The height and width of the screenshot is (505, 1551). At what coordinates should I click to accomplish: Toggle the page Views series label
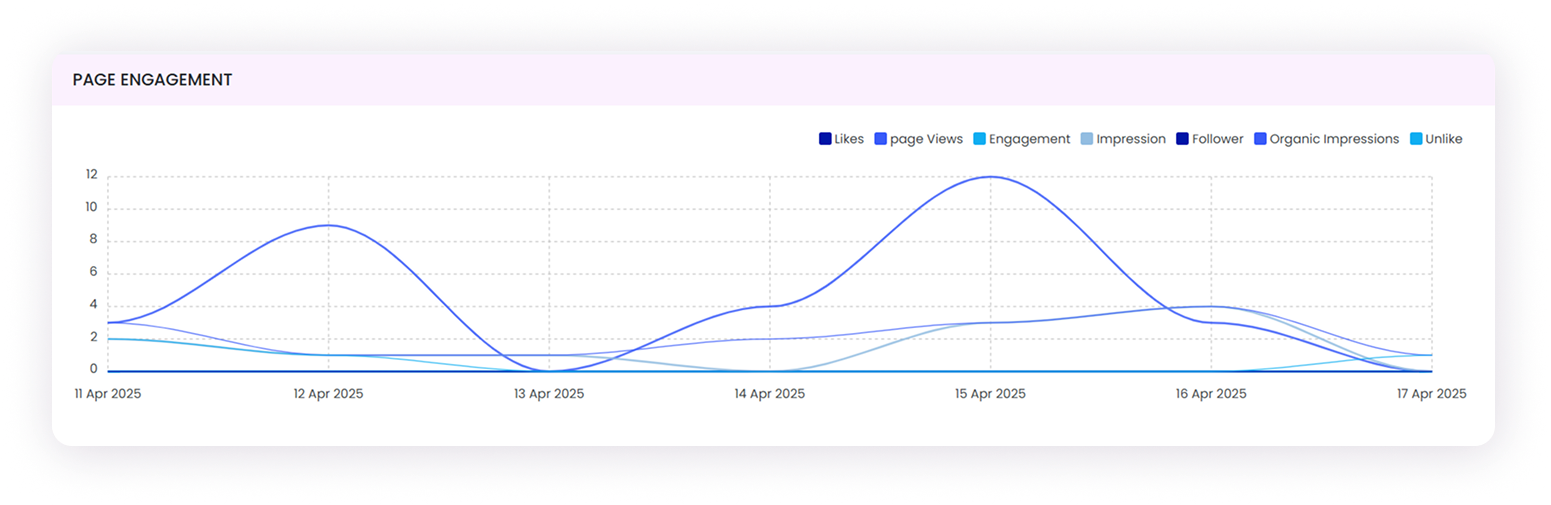pyautogui.click(x=926, y=139)
